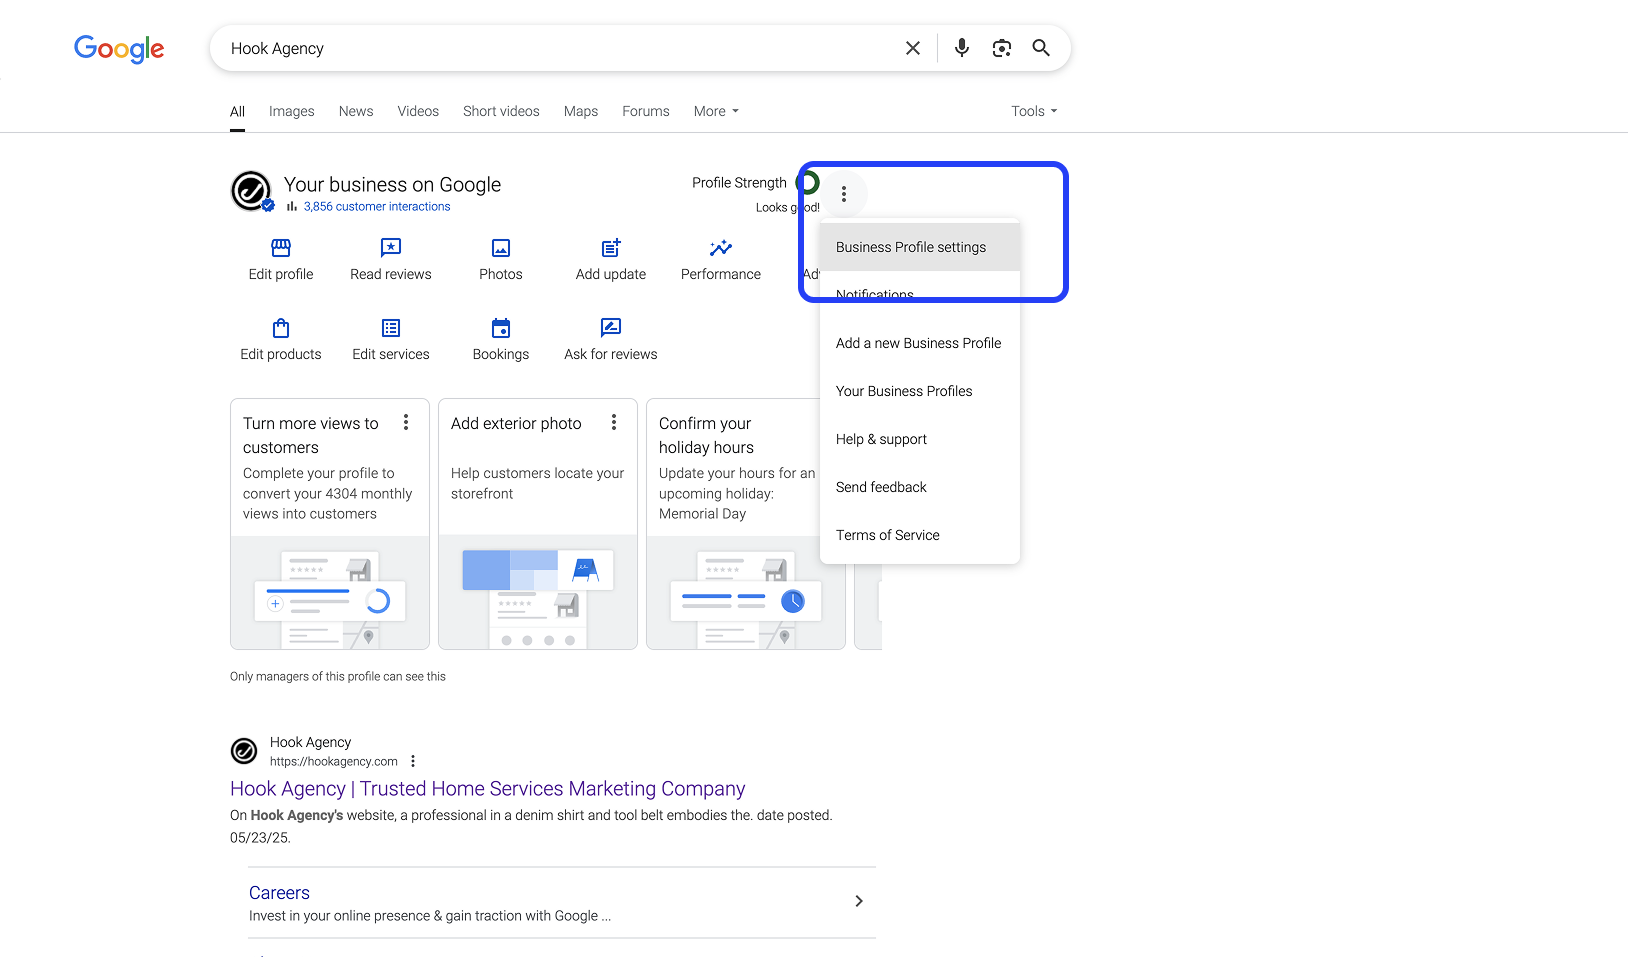This screenshot has width=1628, height=957.
Task: Expand the Careers sitelink chevron
Action: coord(859,901)
